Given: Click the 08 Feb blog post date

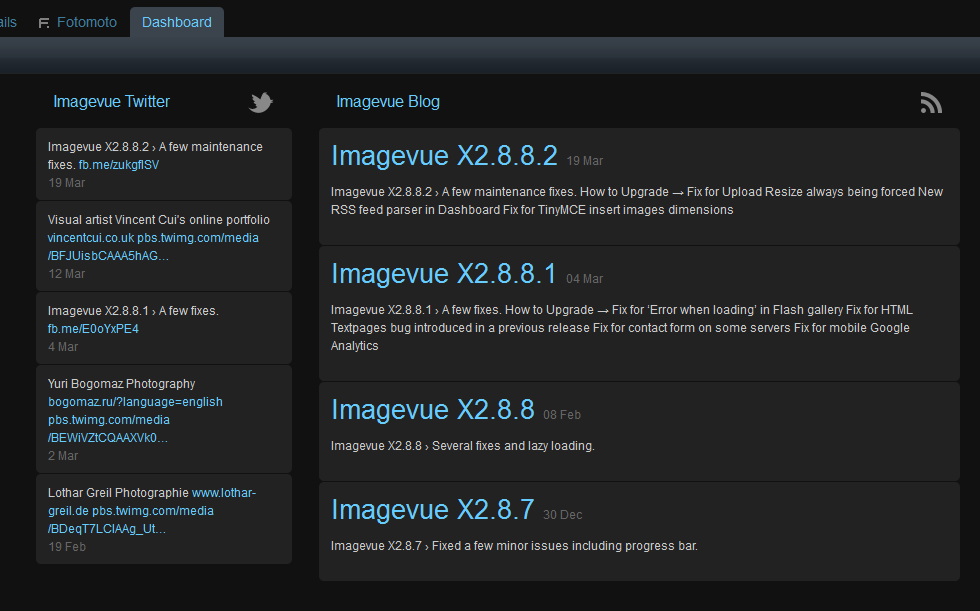Looking at the screenshot, I should pos(562,415).
